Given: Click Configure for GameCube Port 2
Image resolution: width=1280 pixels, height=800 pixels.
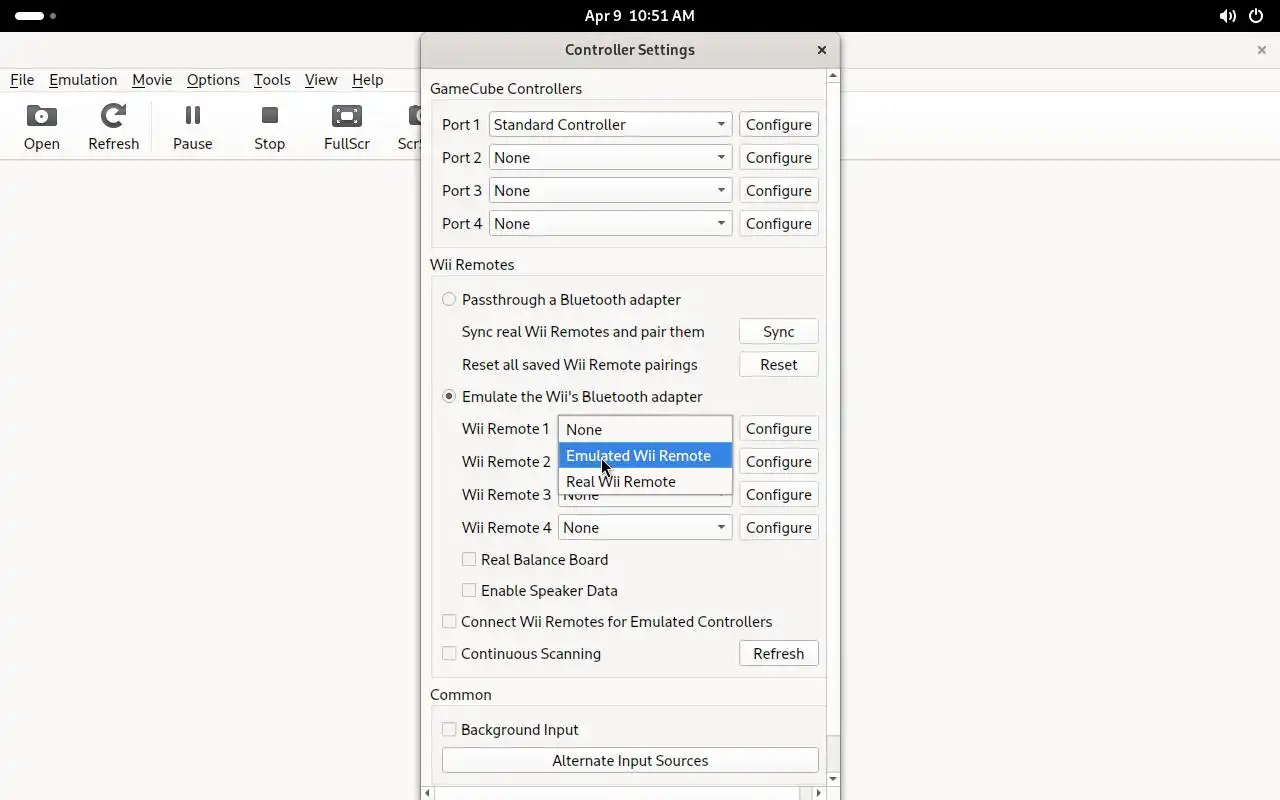Looking at the screenshot, I should [779, 157].
